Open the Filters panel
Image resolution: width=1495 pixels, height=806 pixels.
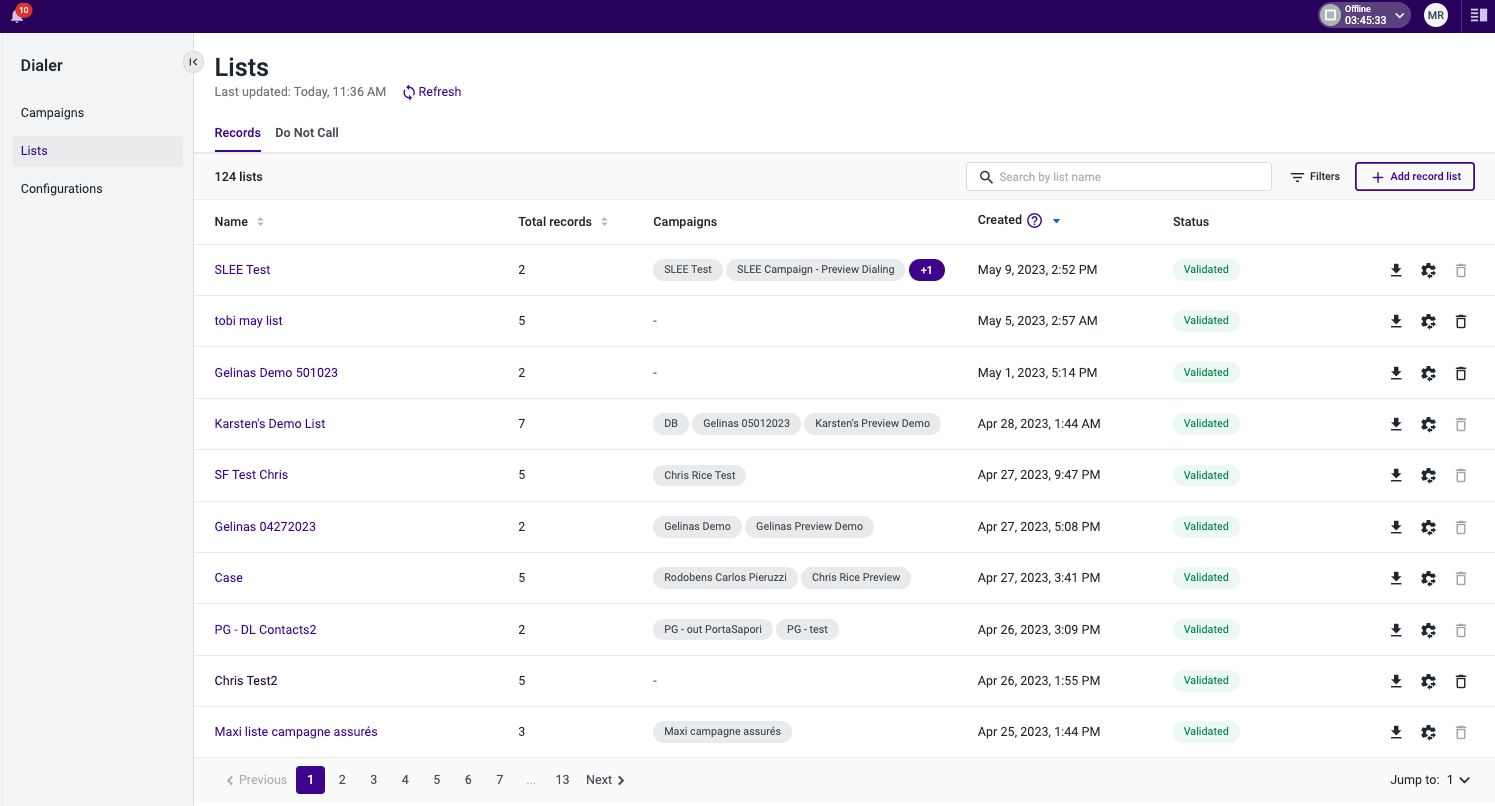pos(1314,177)
